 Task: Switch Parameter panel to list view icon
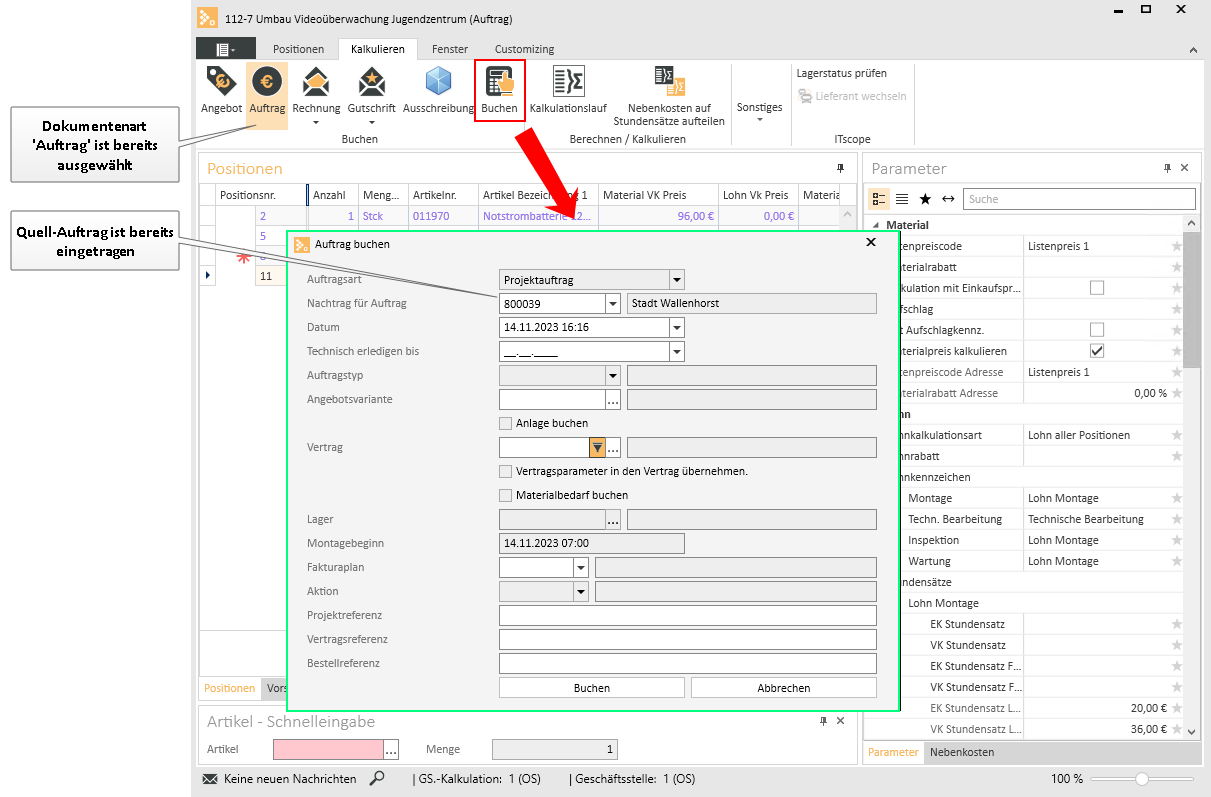click(x=901, y=199)
